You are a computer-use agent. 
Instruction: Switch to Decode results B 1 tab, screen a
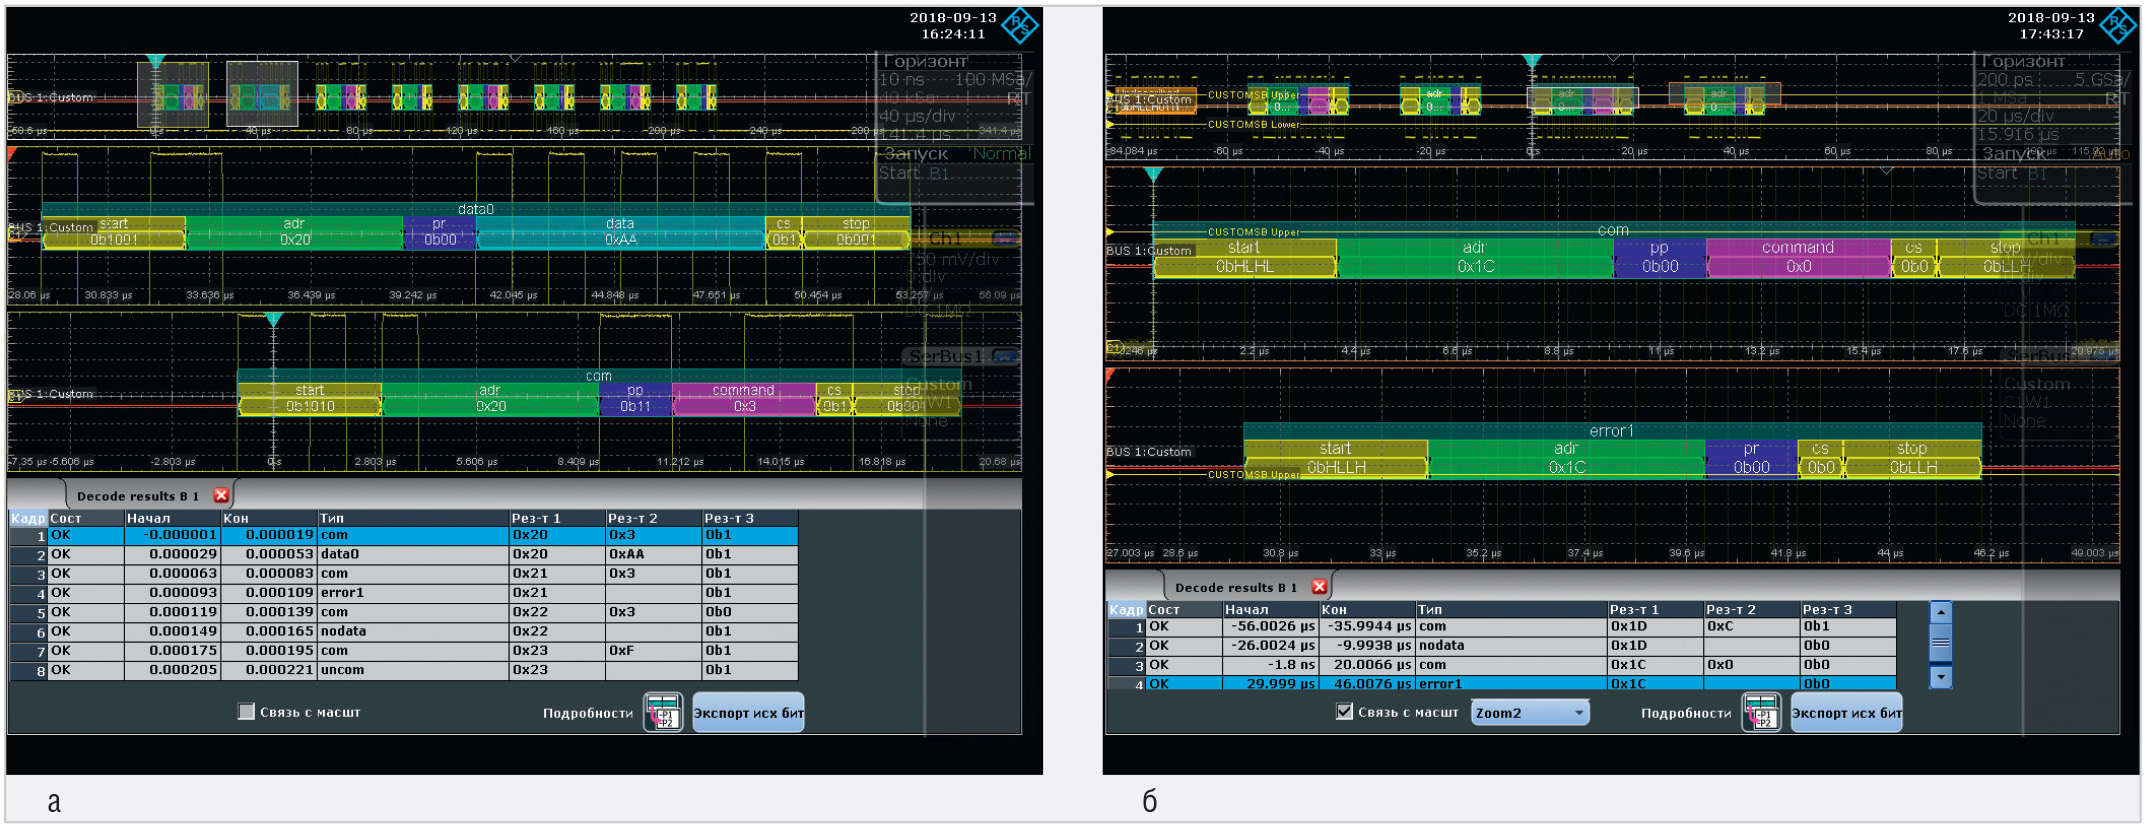click(x=138, y=496)
